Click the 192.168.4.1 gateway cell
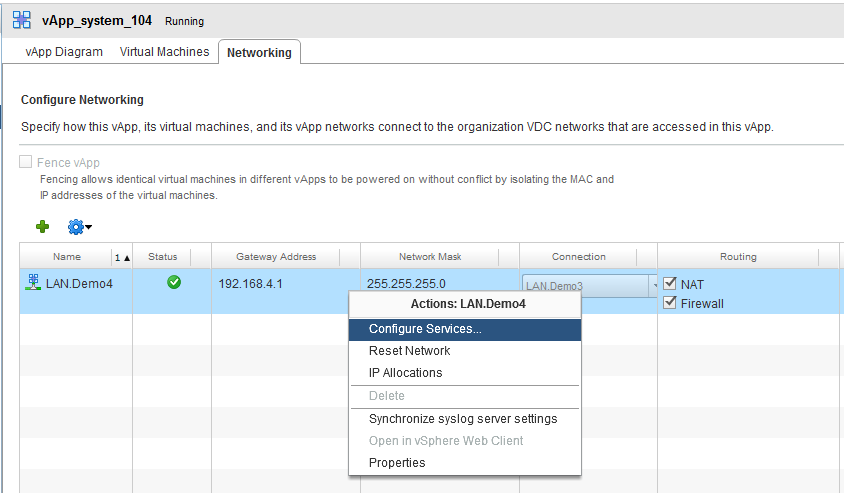Image resolution: width=844 pixels, height=493 pixels. 250,284
